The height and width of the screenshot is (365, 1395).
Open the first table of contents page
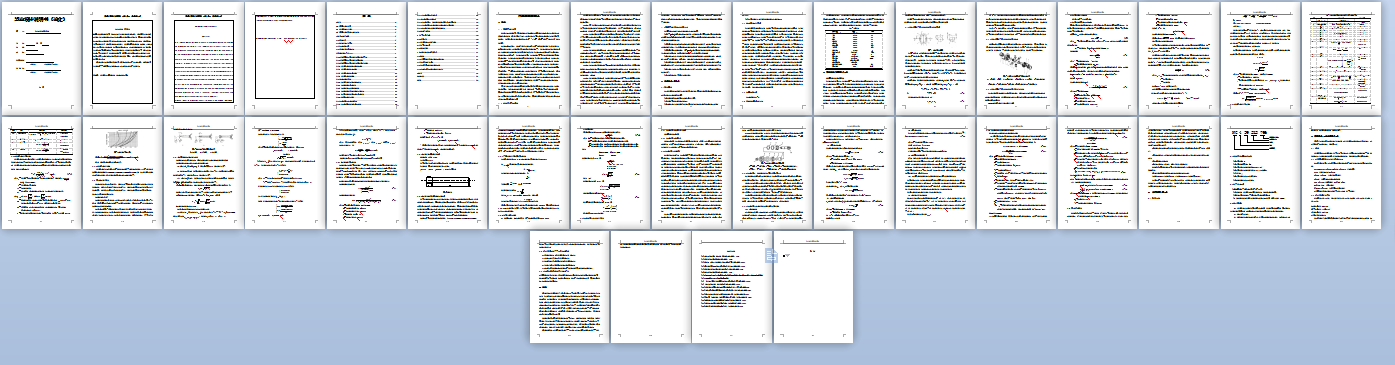pyautogui.click(x=366, y=56)
